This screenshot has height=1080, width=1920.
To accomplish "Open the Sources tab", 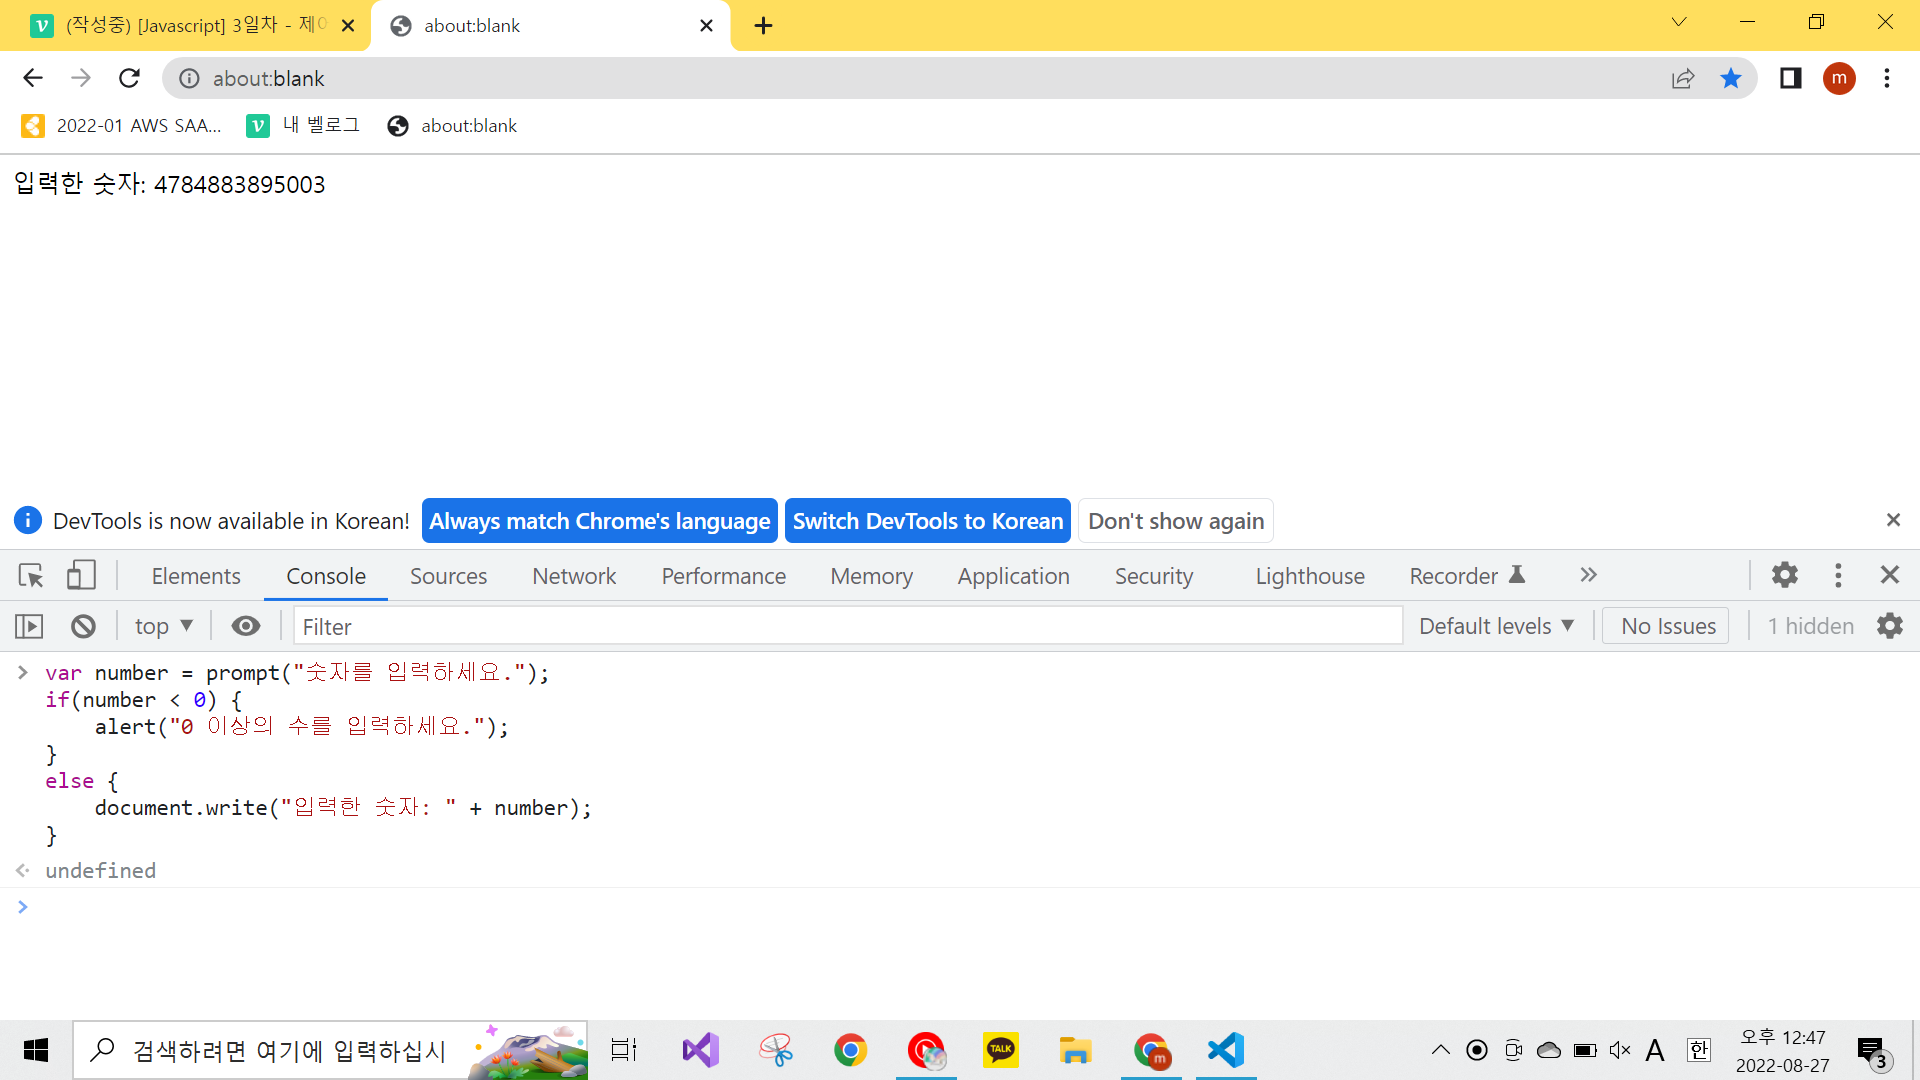I will coord(448,577).
